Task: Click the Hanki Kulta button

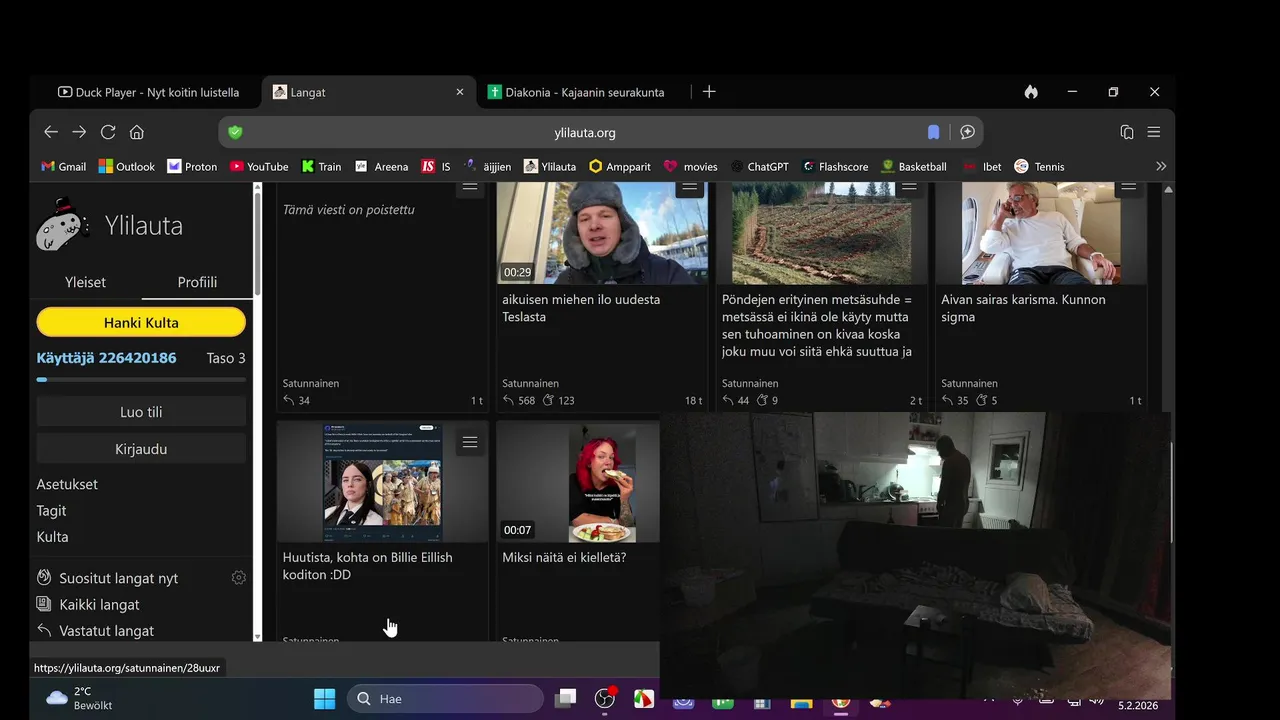Action: tap(141, 322)
